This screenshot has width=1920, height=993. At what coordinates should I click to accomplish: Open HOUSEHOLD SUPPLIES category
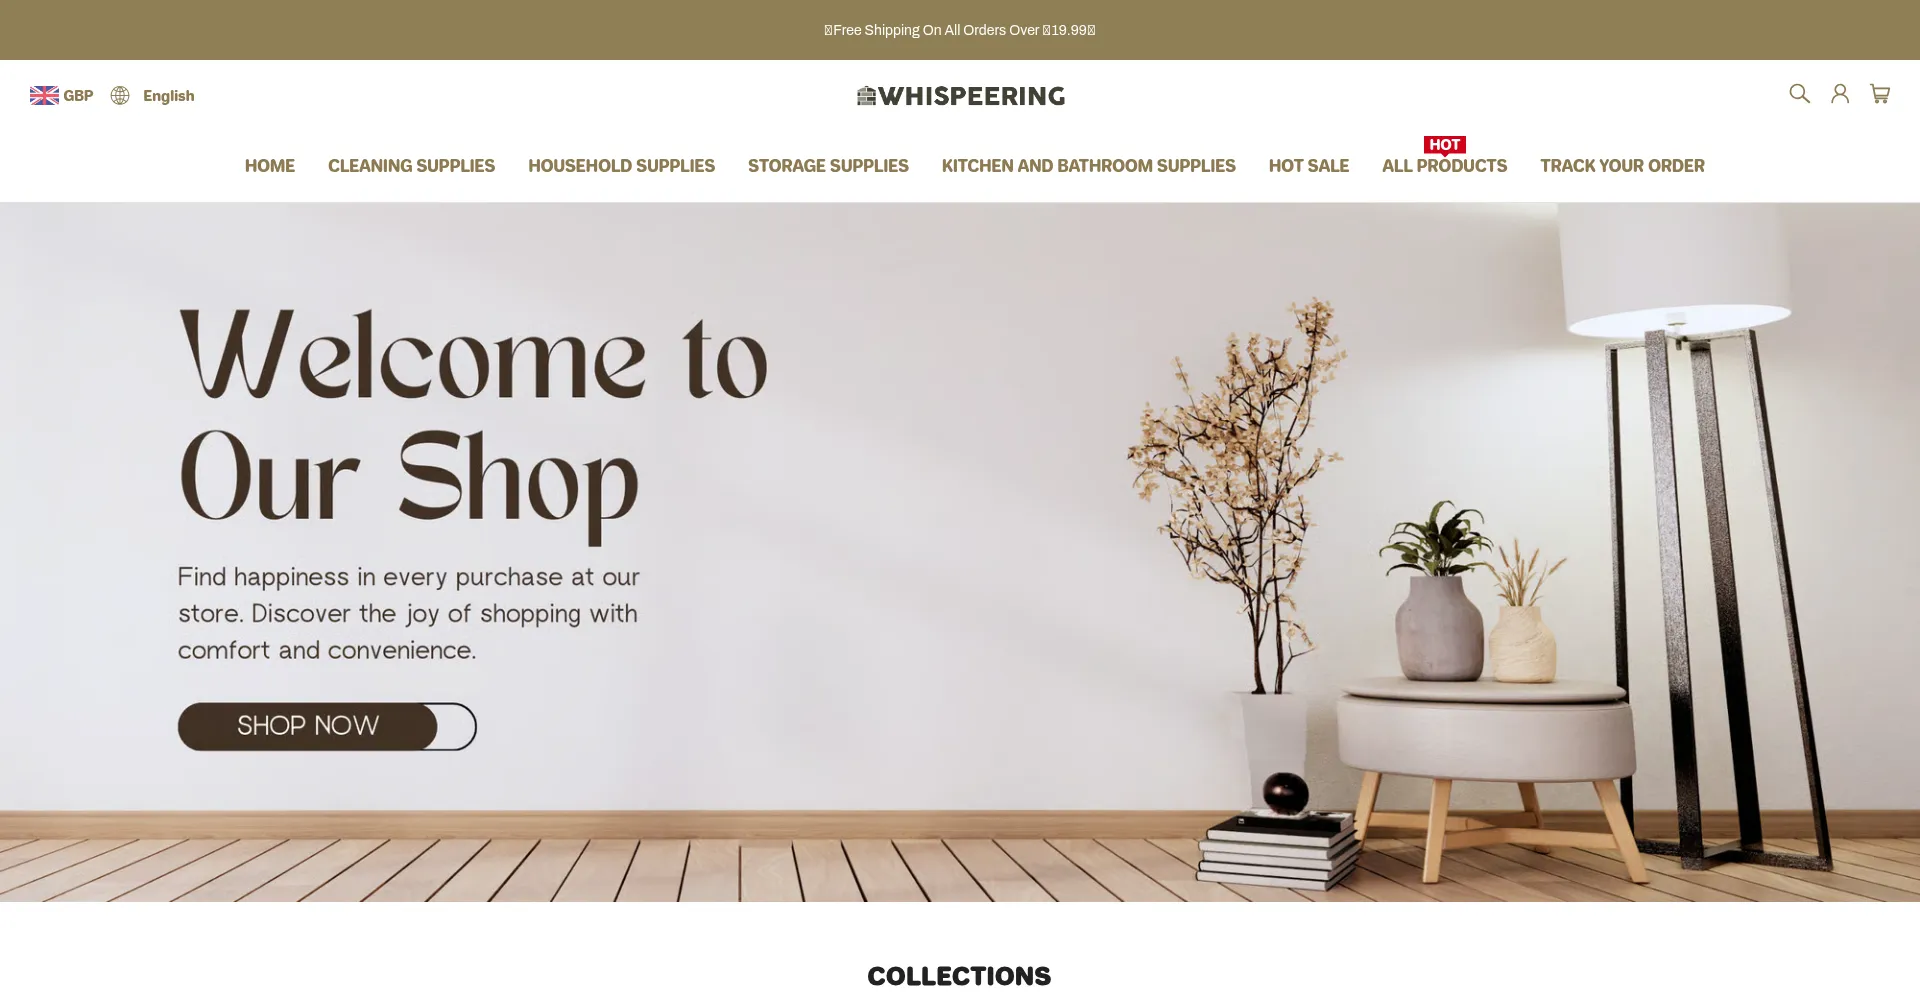621,166
